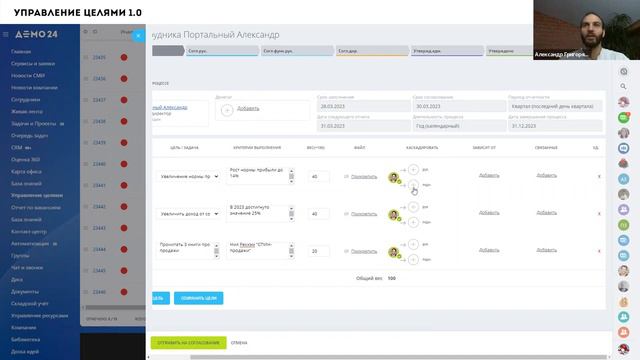Click the Утвержд.адм. approval stage
640x360 pixels.
click(x=447, y=51)
